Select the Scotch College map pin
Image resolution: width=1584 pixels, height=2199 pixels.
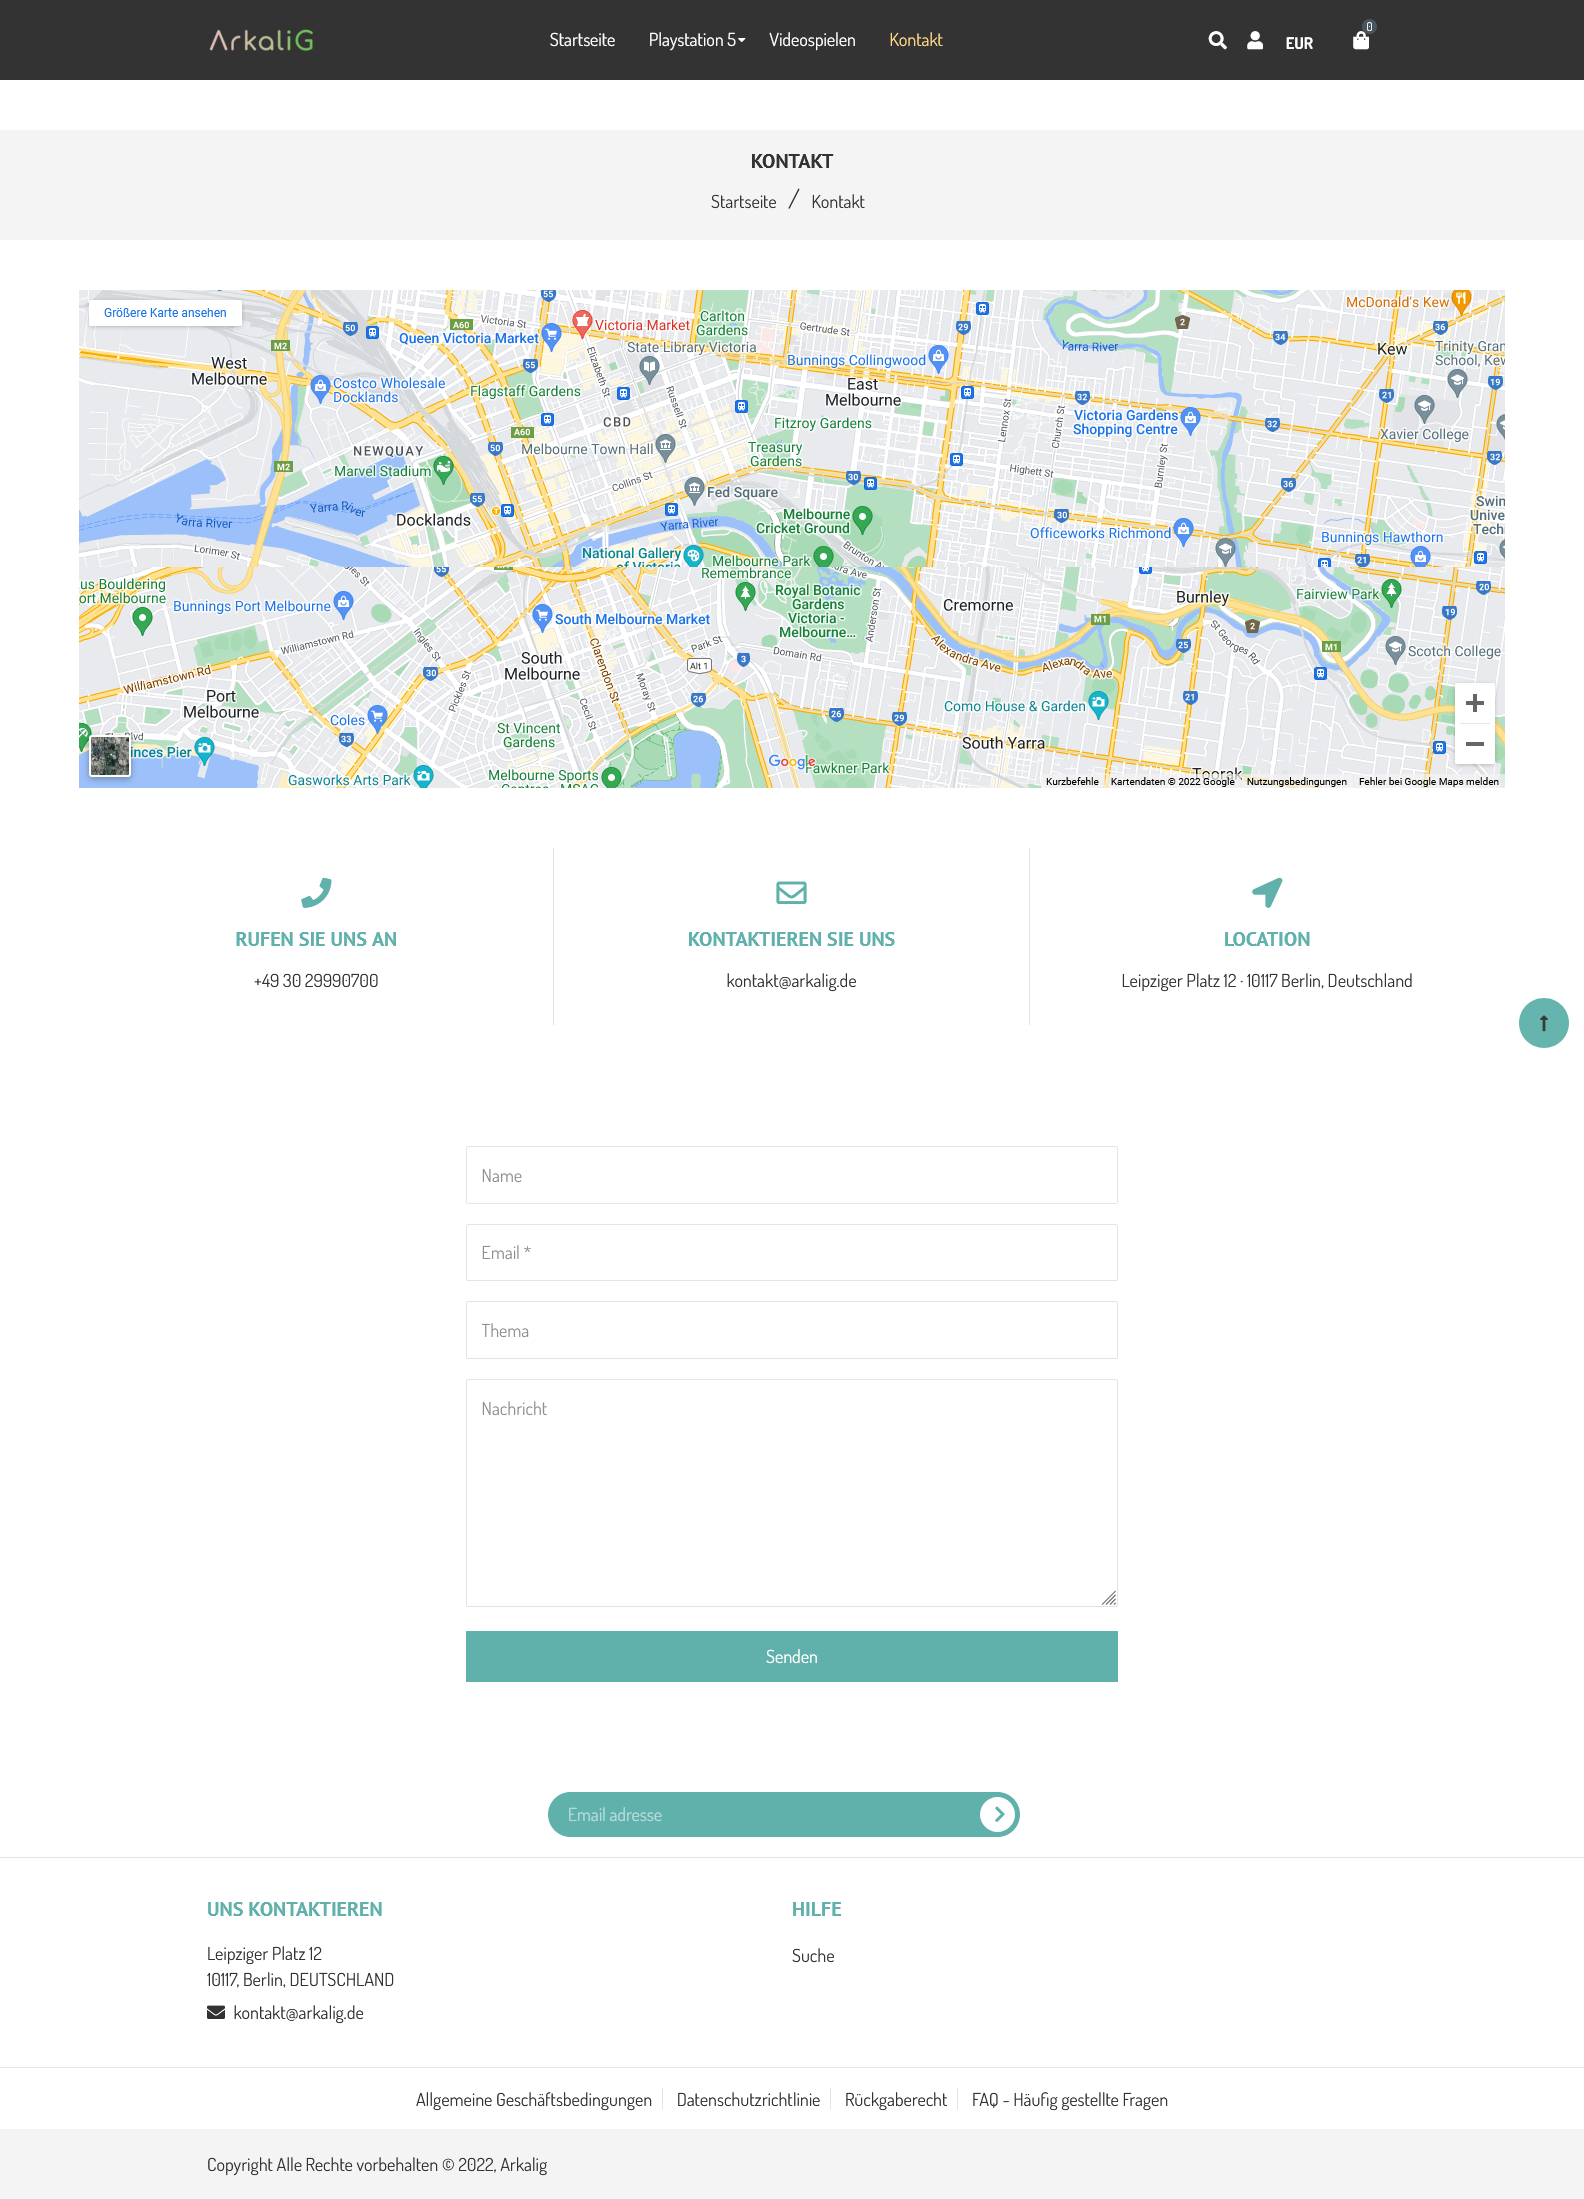point(1395,648)
